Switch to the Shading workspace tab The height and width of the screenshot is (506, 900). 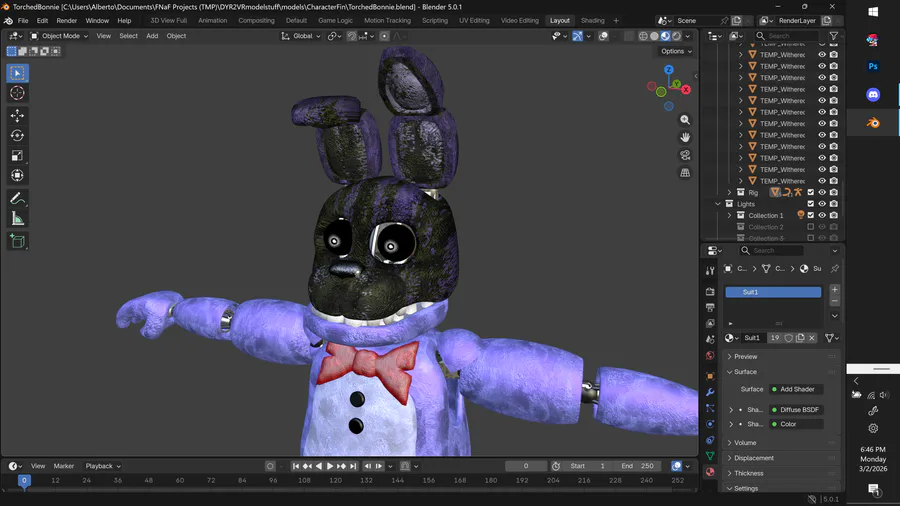[x=592, y=20]
